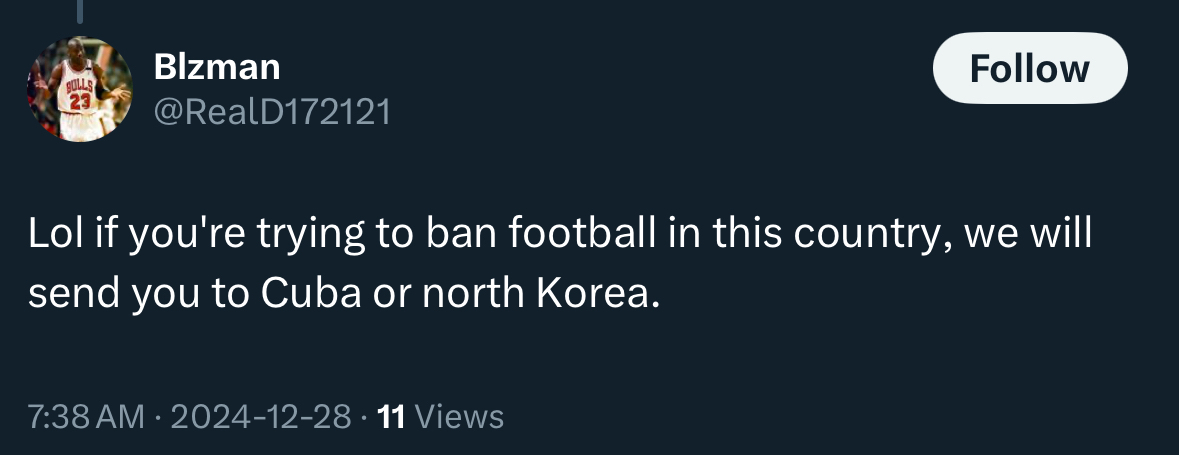Click the 7:38 AM timestamp
This screenshot has height=455, width=1179.
(86, 416)
